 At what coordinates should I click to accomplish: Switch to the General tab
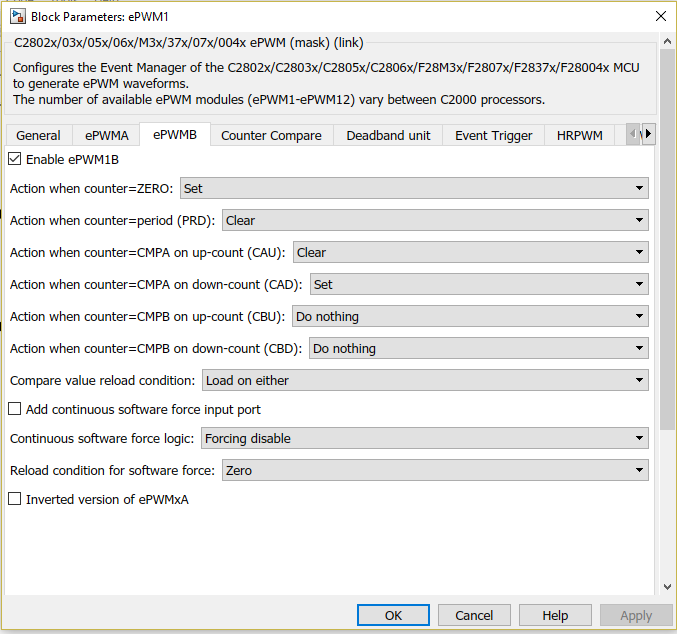38,136
